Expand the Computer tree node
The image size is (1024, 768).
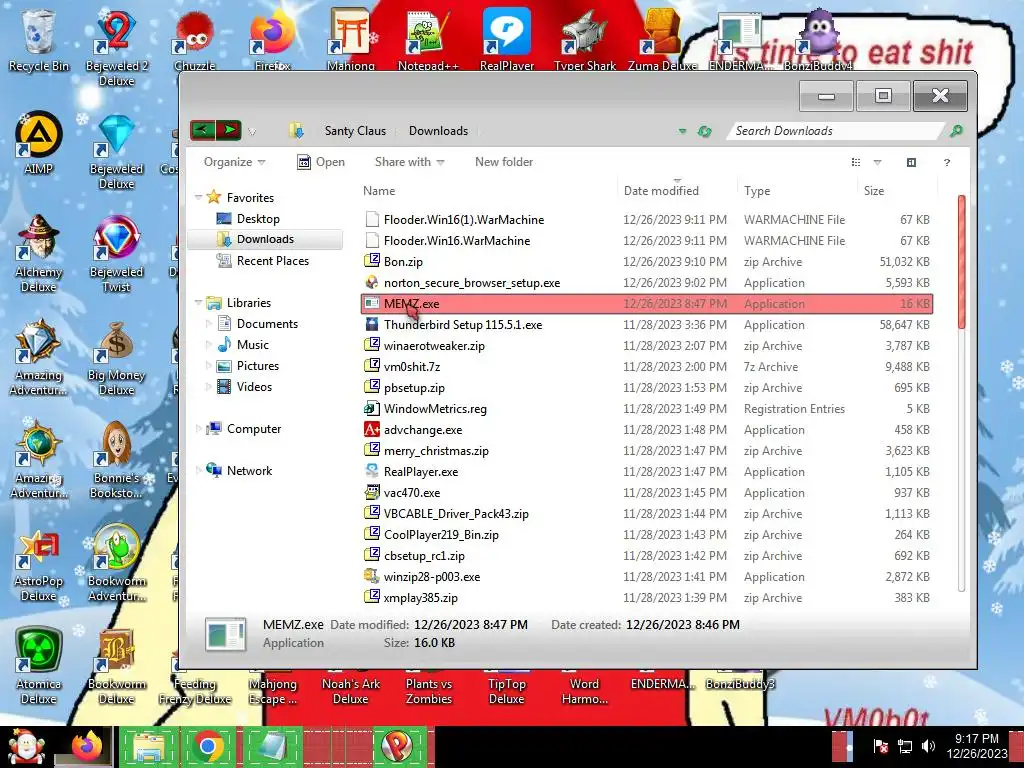click(x=198, y=428)
